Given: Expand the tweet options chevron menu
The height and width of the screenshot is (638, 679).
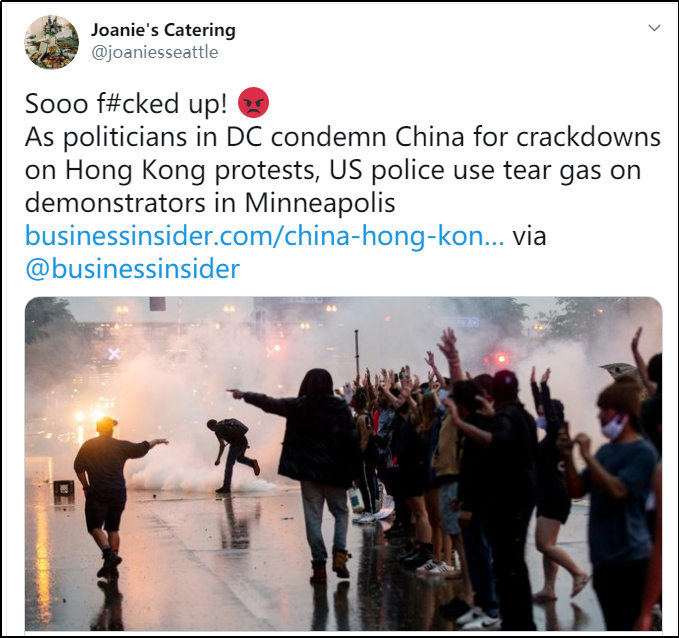Looking at the screenshot, I should pyautogui.click(x=654, y=28).
